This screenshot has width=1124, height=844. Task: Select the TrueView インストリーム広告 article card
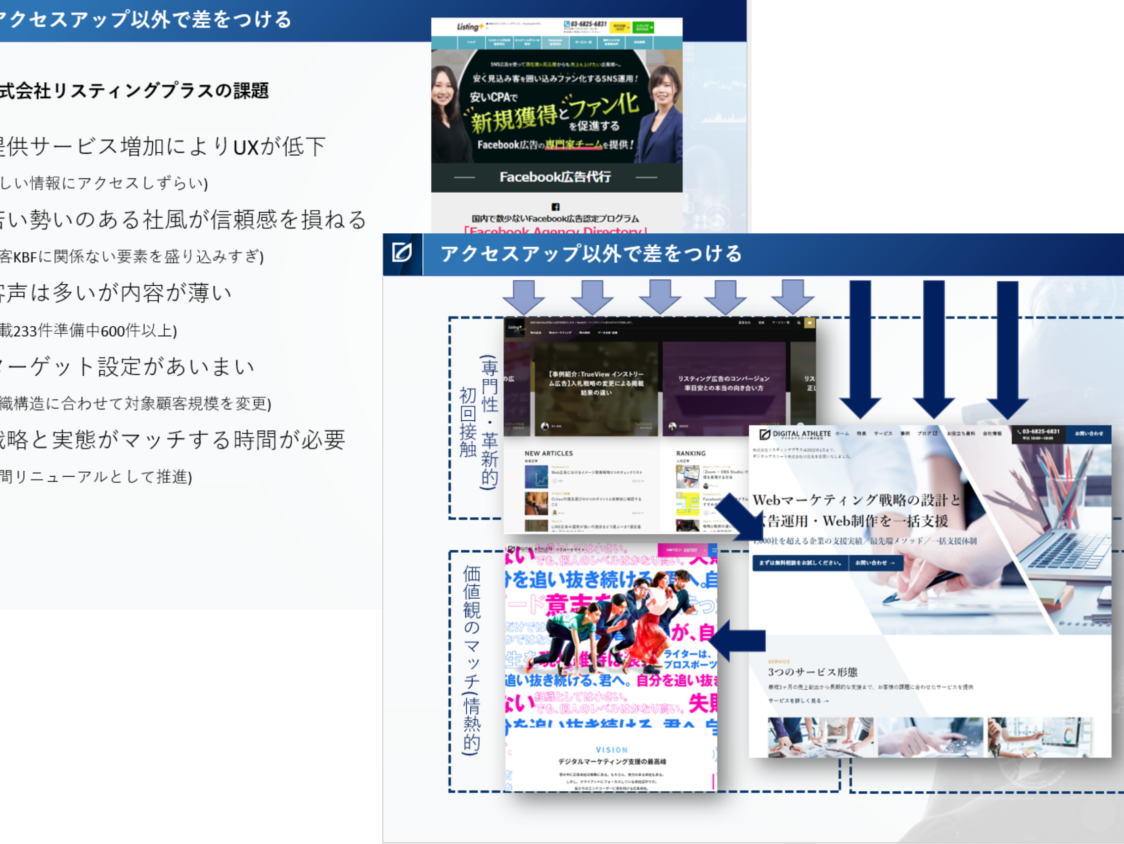click(596, 388)
